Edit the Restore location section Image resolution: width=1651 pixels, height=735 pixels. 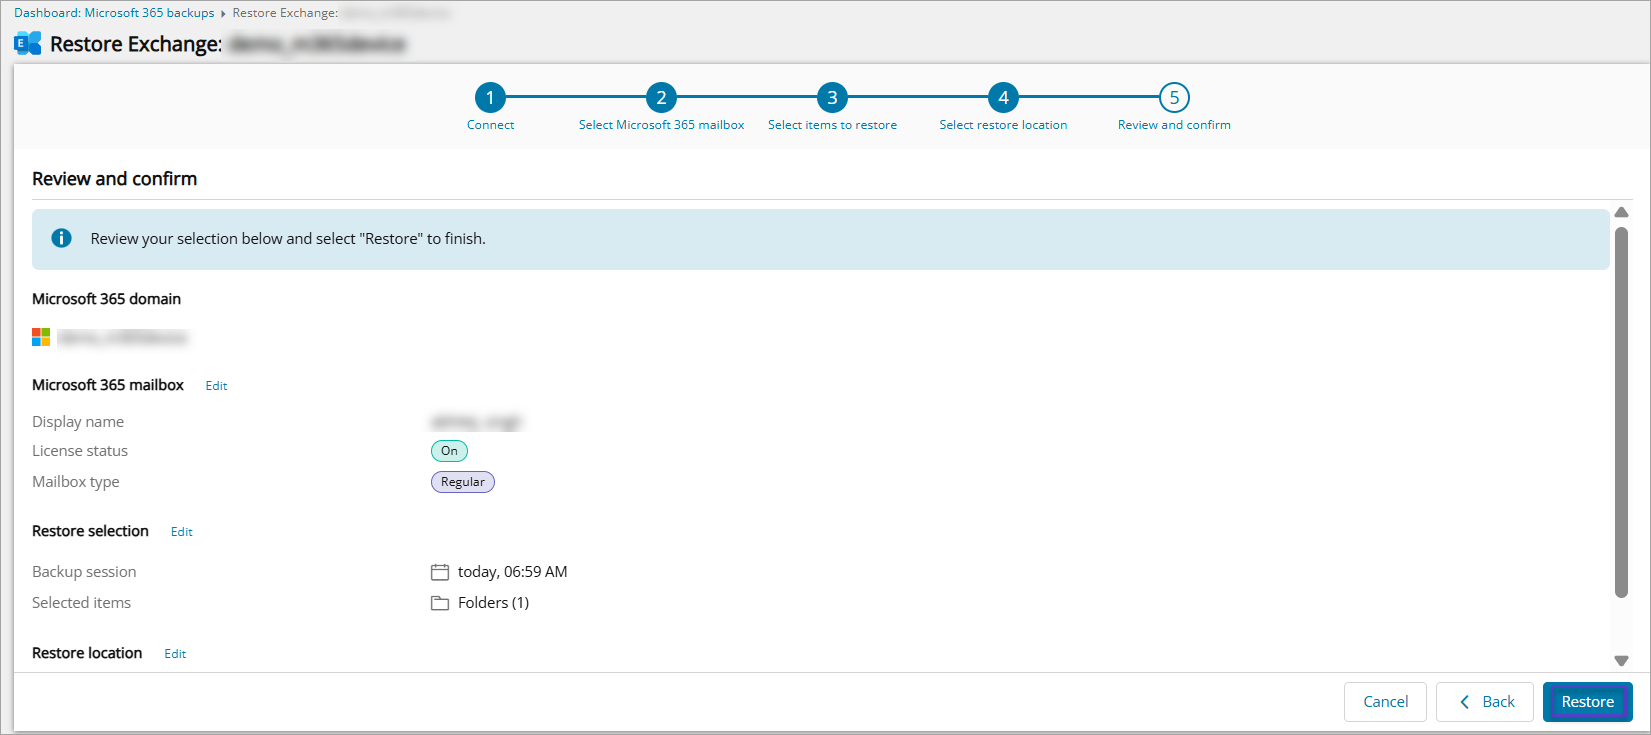pos(175,654)
